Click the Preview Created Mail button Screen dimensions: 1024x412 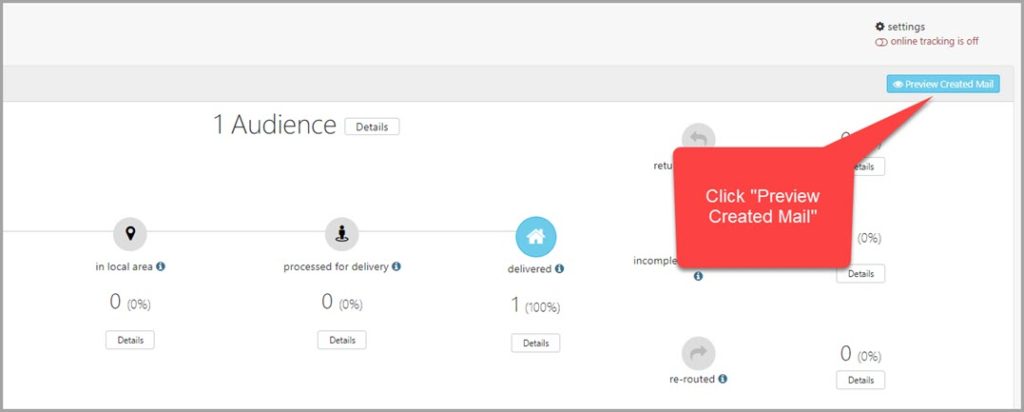tap(942, 84)
